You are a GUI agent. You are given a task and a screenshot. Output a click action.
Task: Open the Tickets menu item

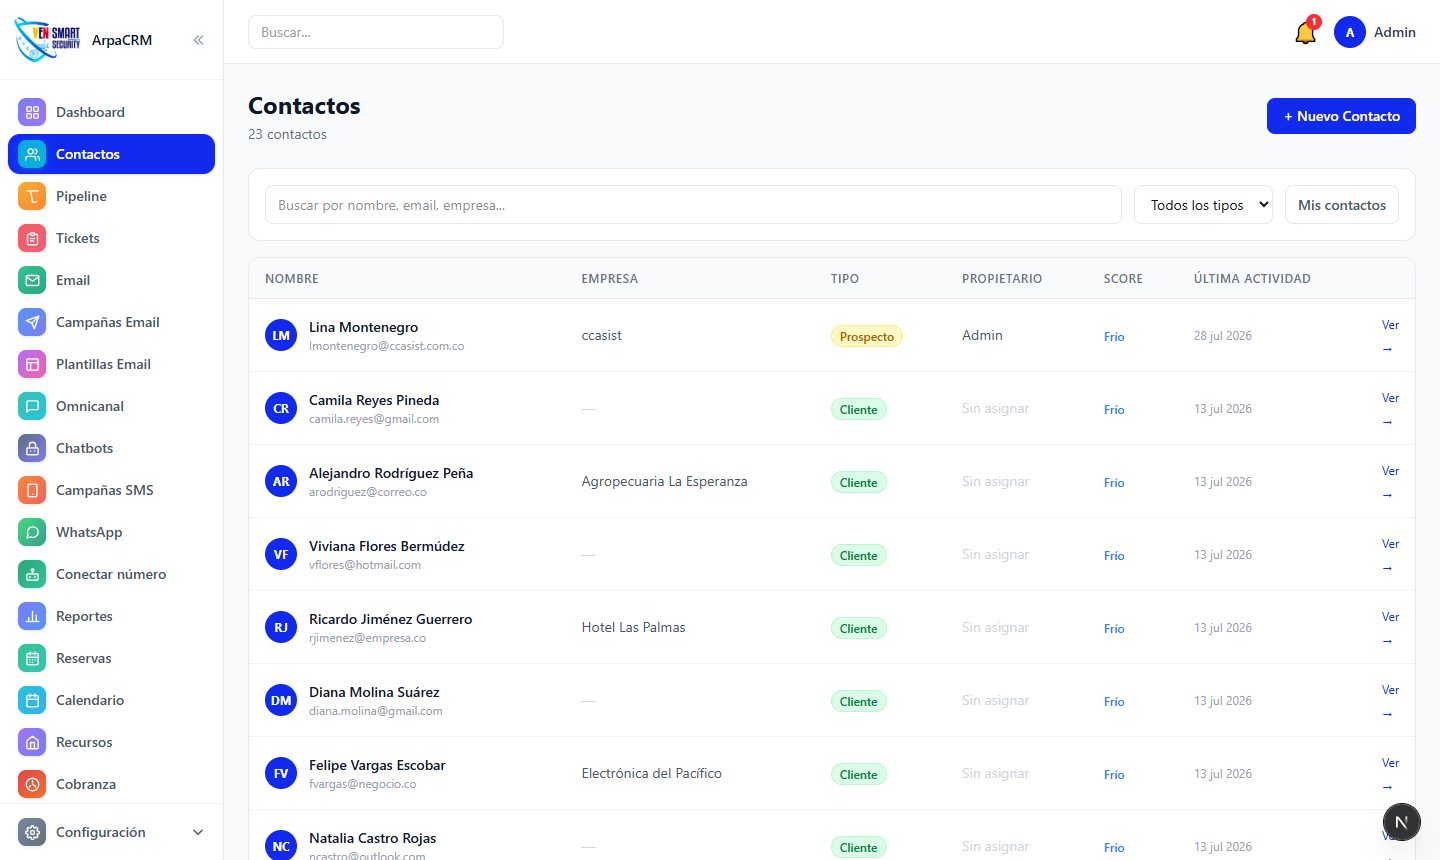pos(111,238)
